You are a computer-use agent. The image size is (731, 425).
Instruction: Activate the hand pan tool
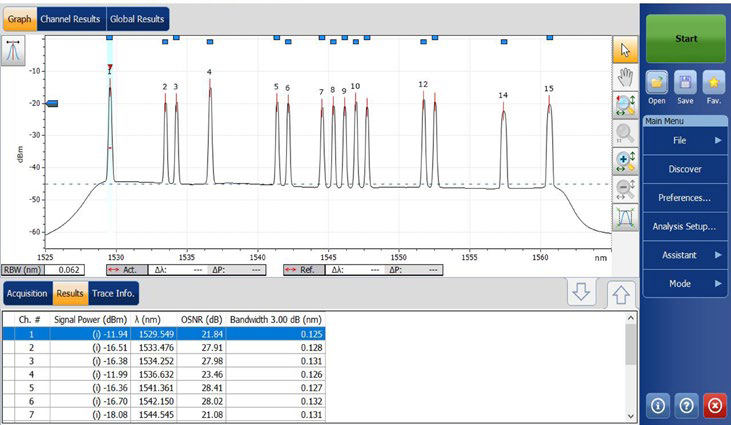click(x=626, y=76)
